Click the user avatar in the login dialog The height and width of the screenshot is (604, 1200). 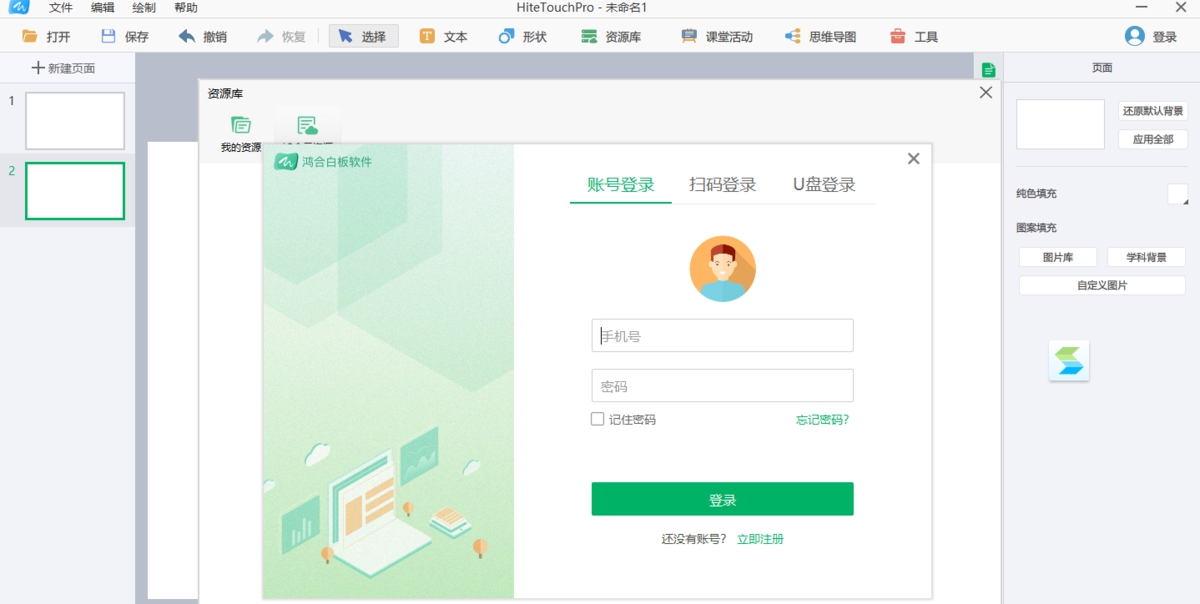pyautogui.click(x=722, y=269)
